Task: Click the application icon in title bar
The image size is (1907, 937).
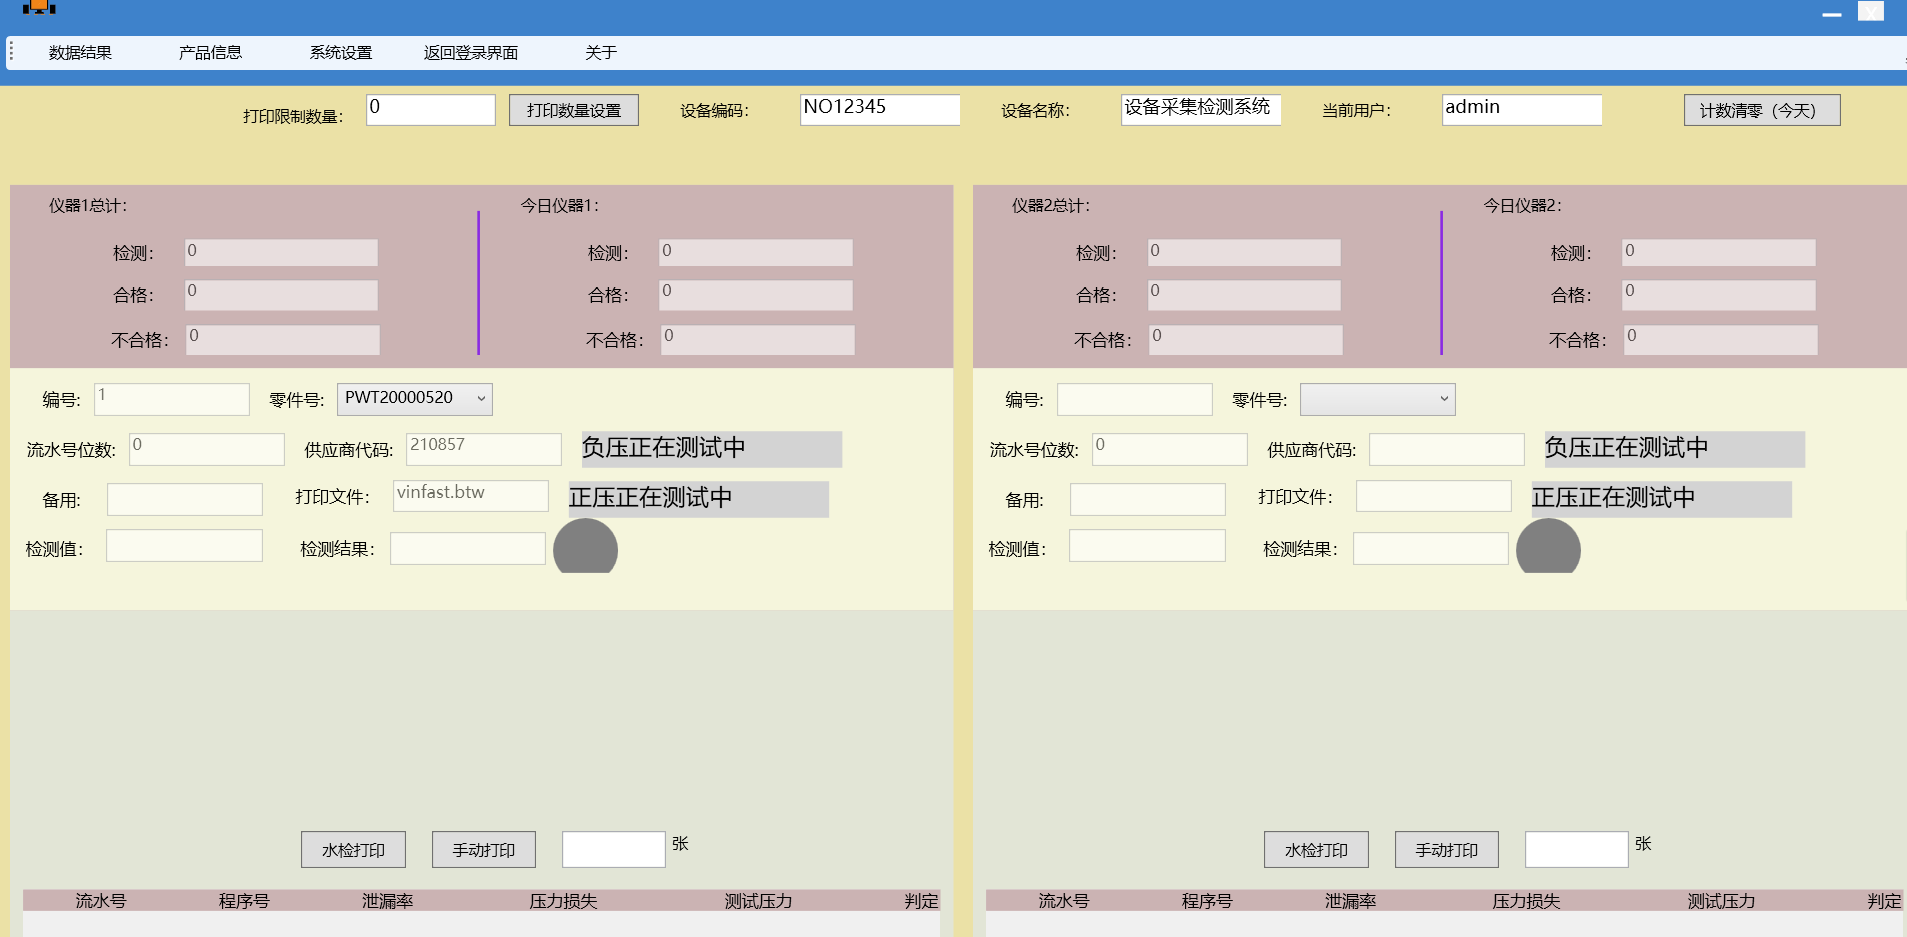Action: coord(39,7)
